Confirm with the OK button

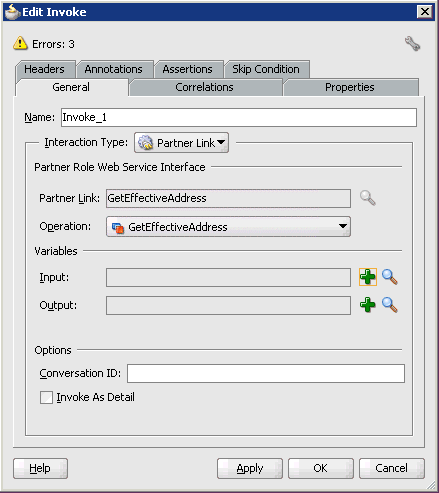coord(321,468)
